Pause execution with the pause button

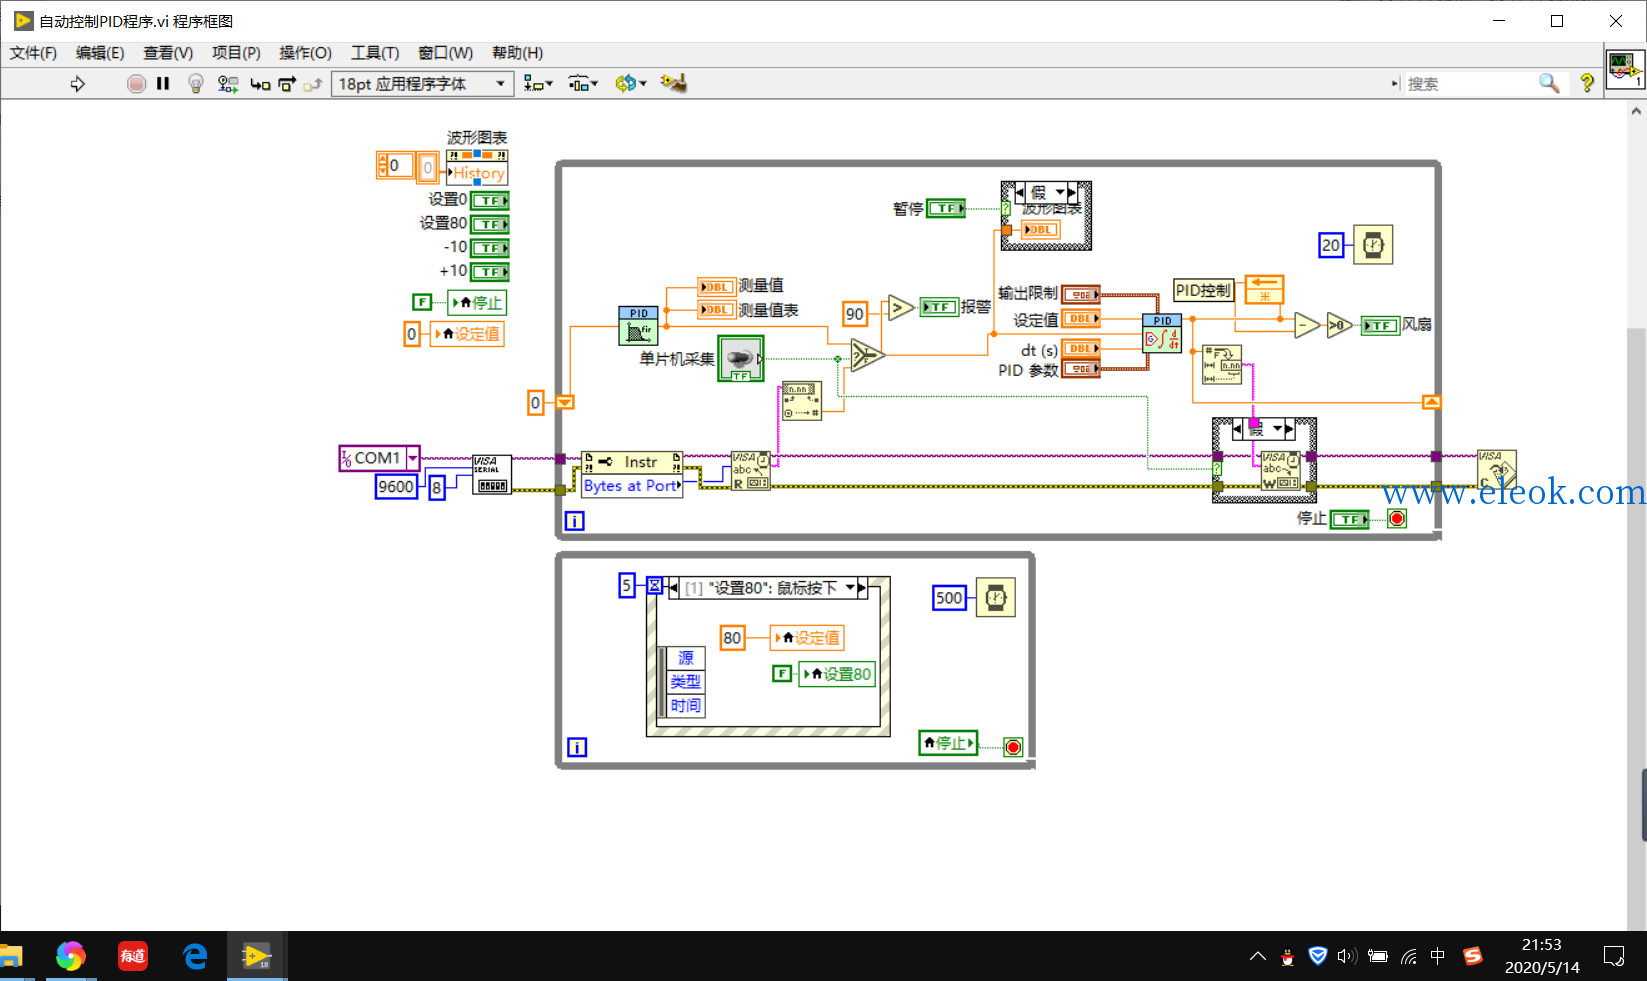(x=163, y=84)
